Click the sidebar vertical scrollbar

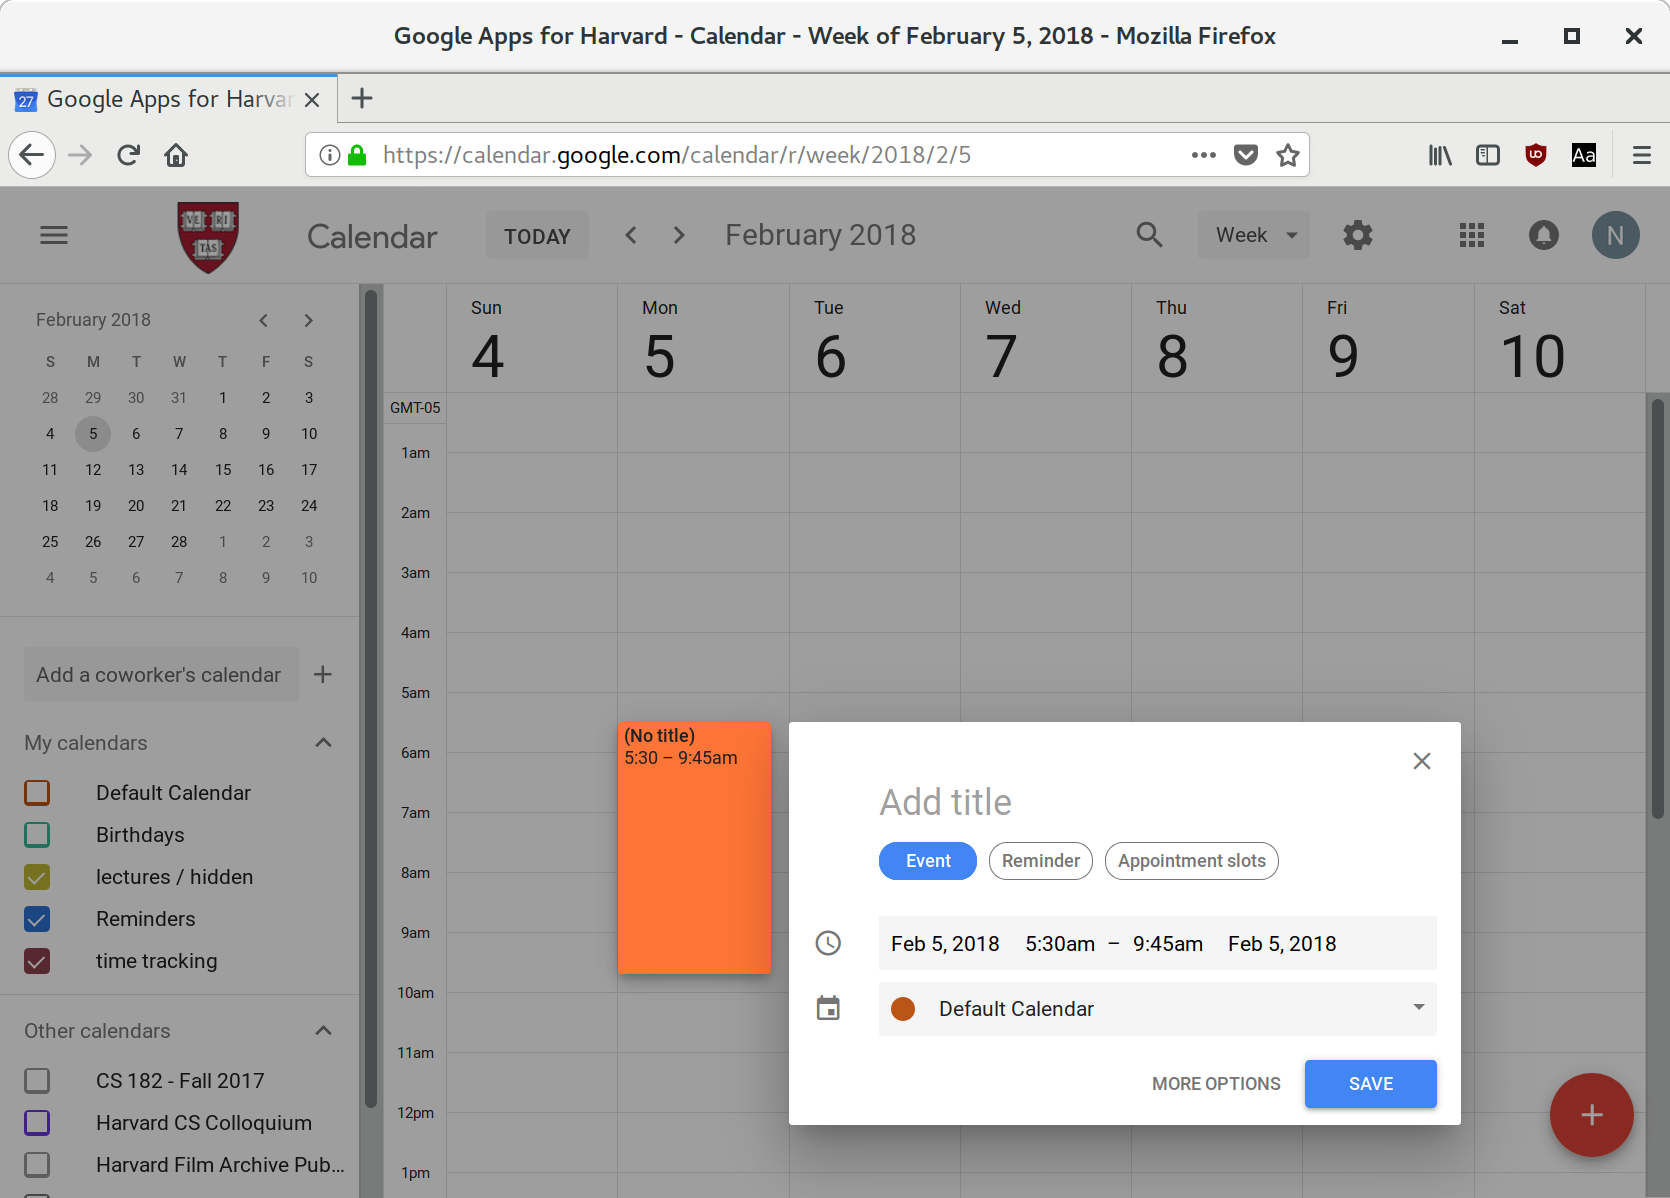[x=371, y=700]
